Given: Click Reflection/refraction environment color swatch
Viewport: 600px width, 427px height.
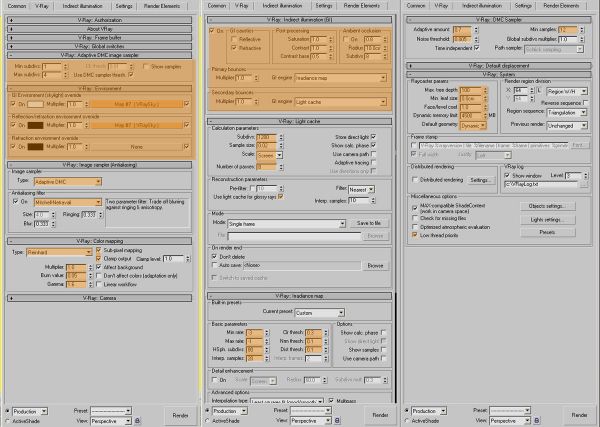Looking at the screenshot, I should 35,125.
